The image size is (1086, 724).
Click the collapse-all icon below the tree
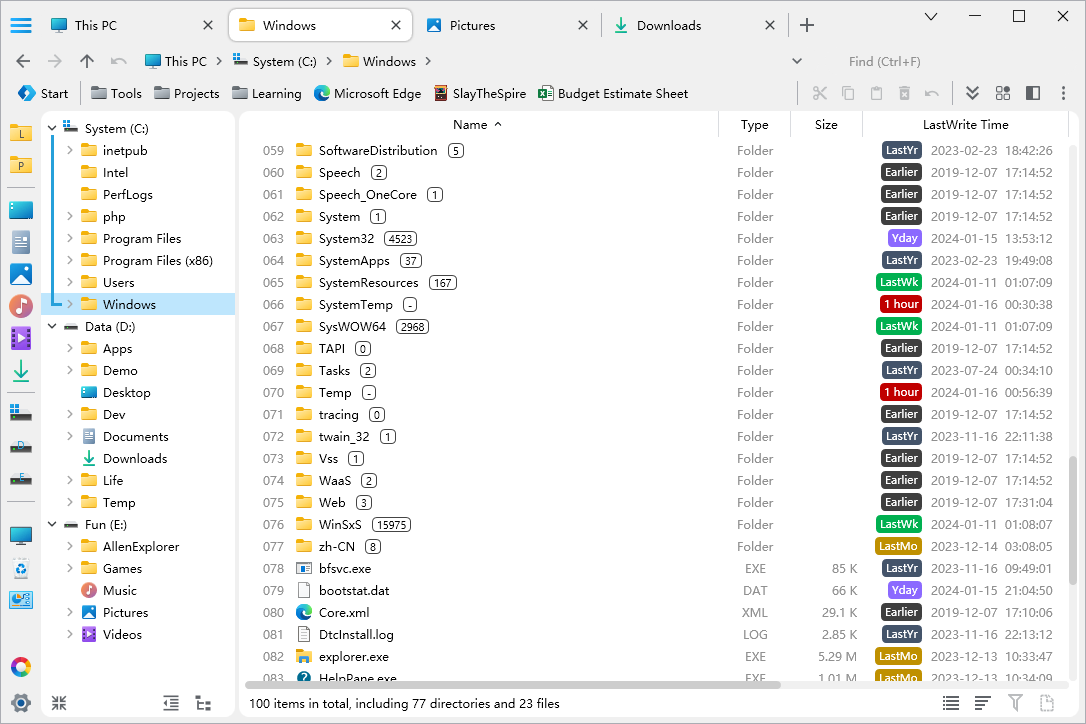coord(59,703)
